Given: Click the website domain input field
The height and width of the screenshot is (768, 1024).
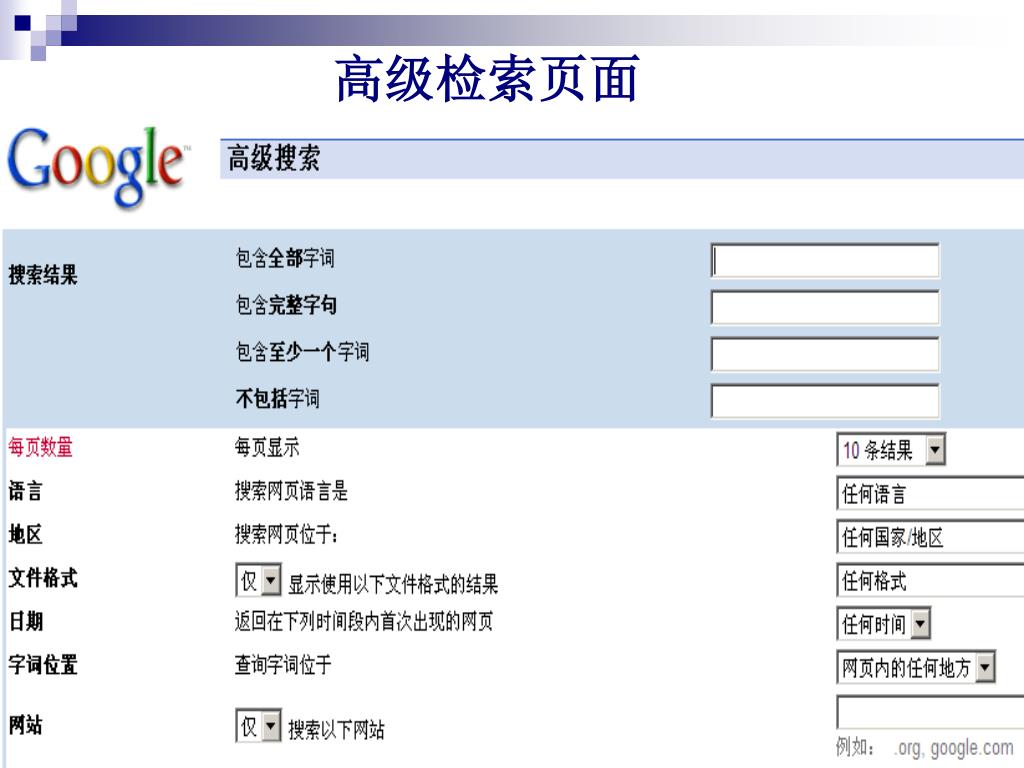Looking at the screenshot, I should (930, 712).
